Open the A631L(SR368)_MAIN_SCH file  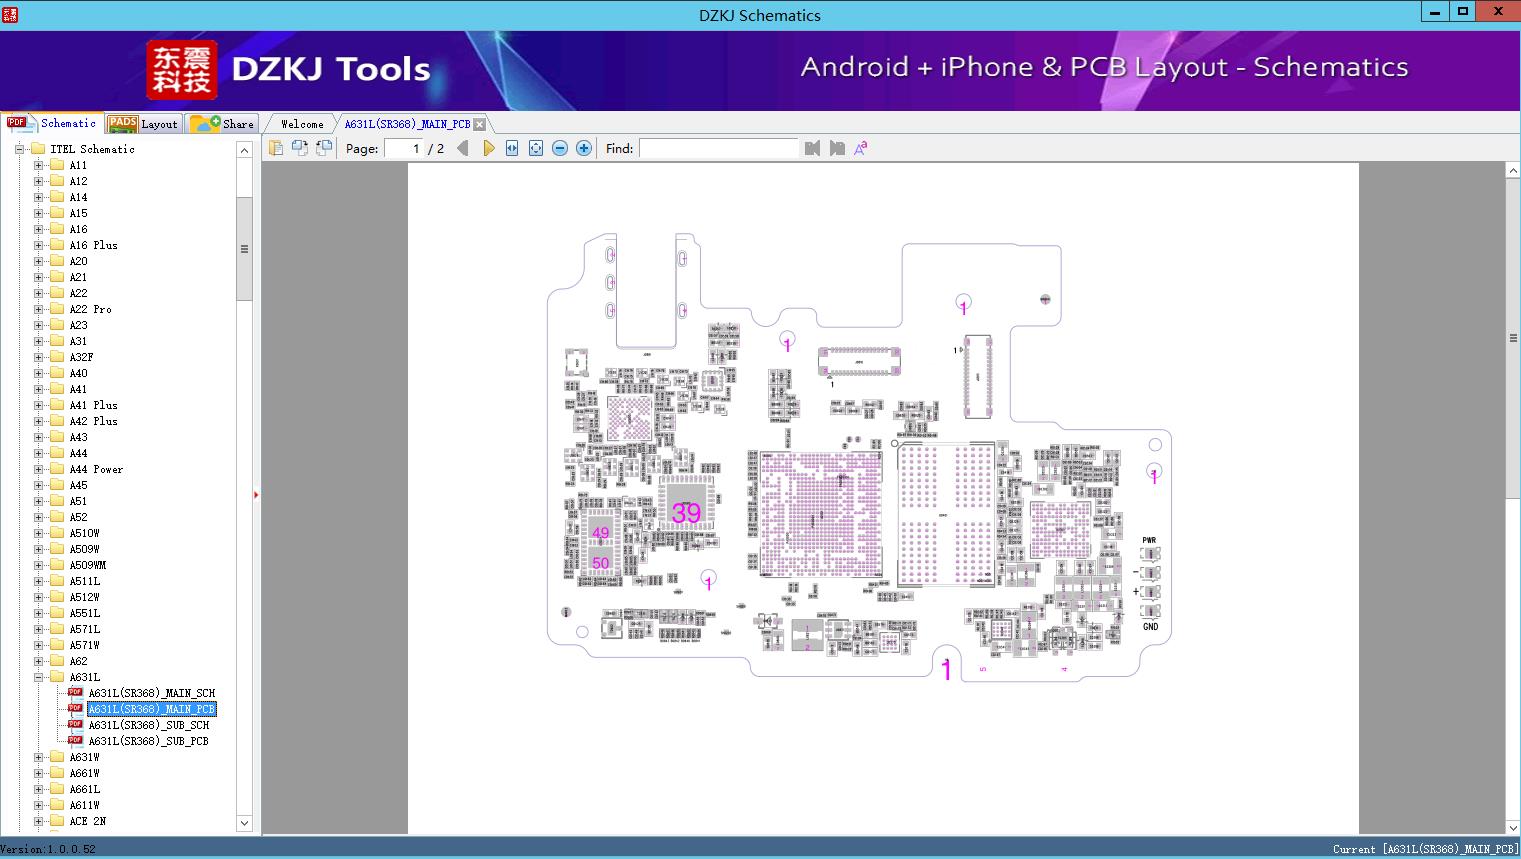point(151,693)
